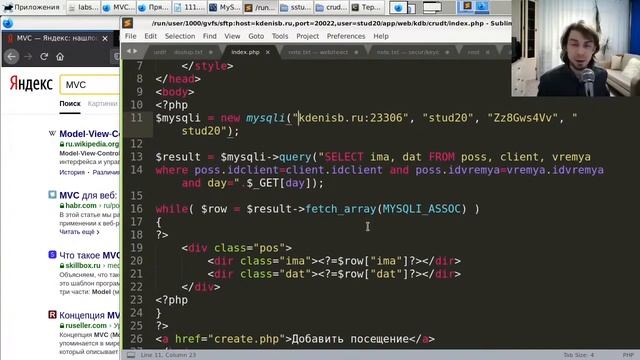
Task: Select the first workspace switcher thumbnail
Action: [402, 7]
